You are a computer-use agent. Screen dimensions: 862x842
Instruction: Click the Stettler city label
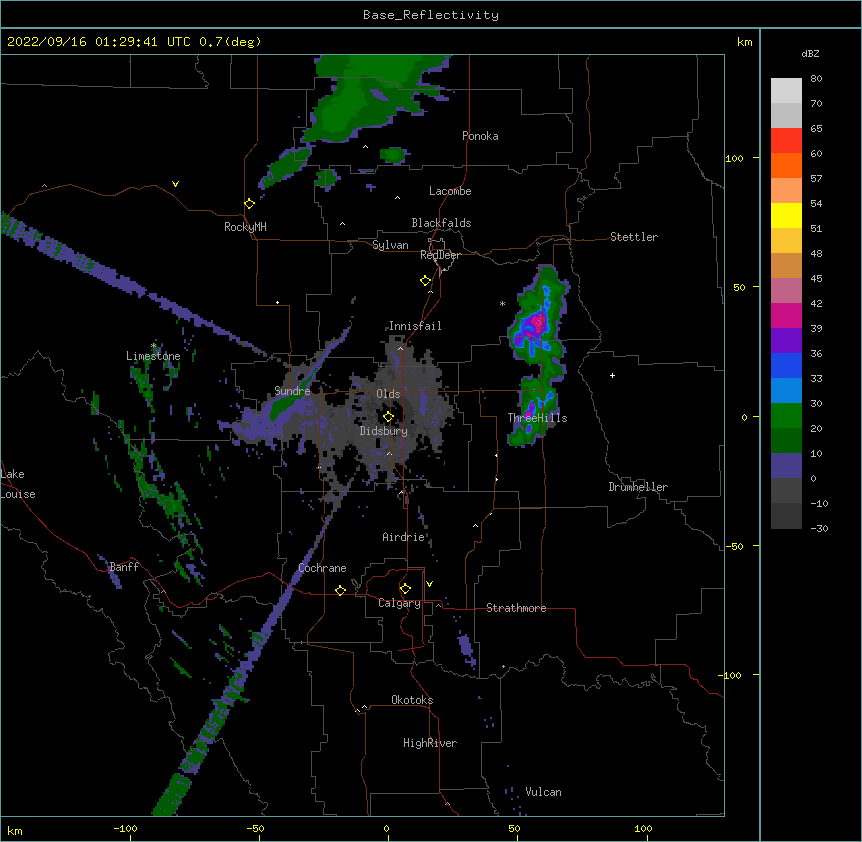633,237
